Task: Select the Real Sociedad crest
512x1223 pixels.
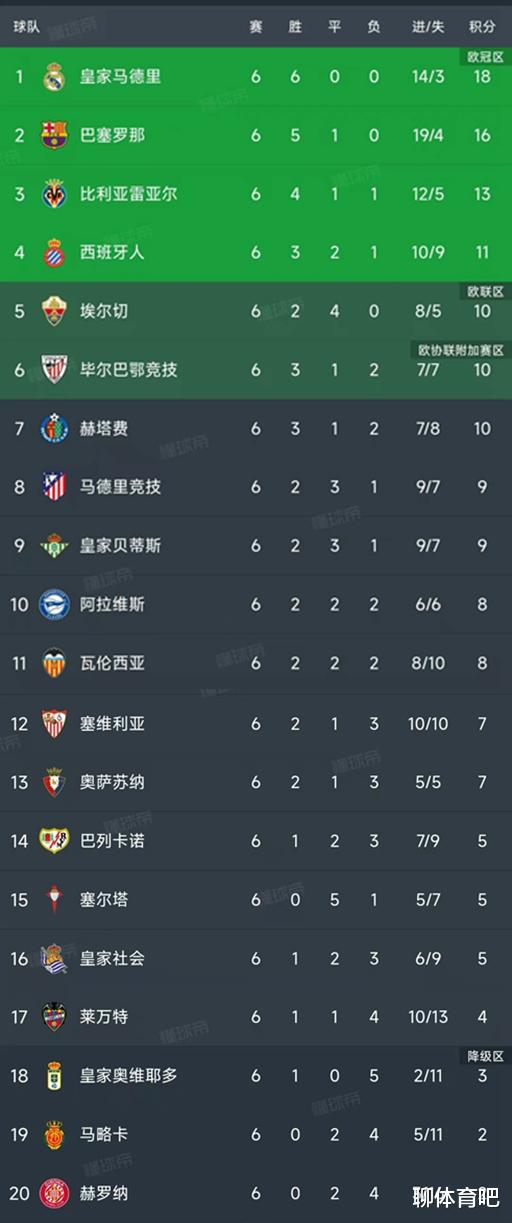Action: coord(54,958)
